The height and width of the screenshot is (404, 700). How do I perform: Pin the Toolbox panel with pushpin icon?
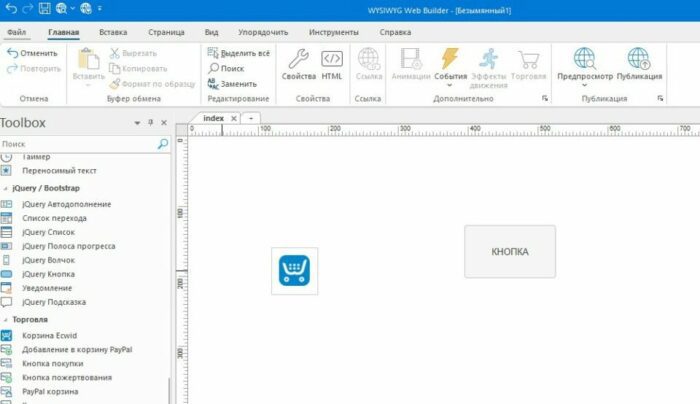click(150, 122)
